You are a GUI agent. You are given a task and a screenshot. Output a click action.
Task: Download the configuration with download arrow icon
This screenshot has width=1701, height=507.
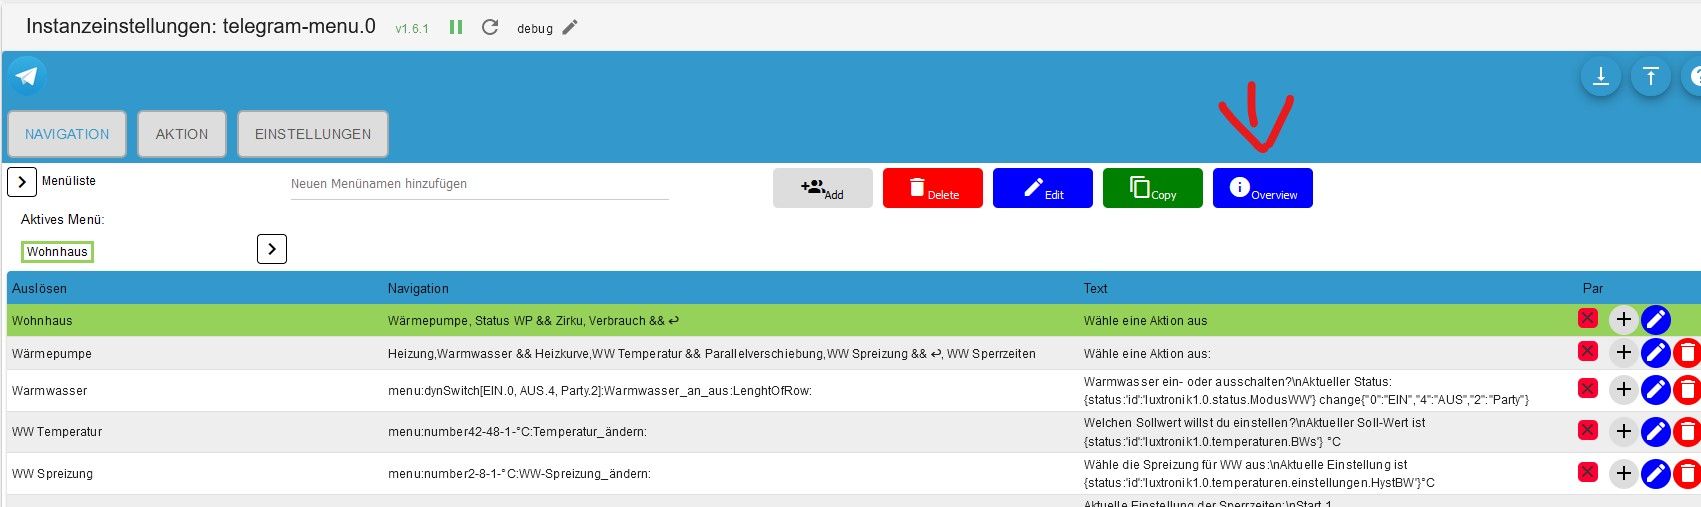tap(1600, 76)
